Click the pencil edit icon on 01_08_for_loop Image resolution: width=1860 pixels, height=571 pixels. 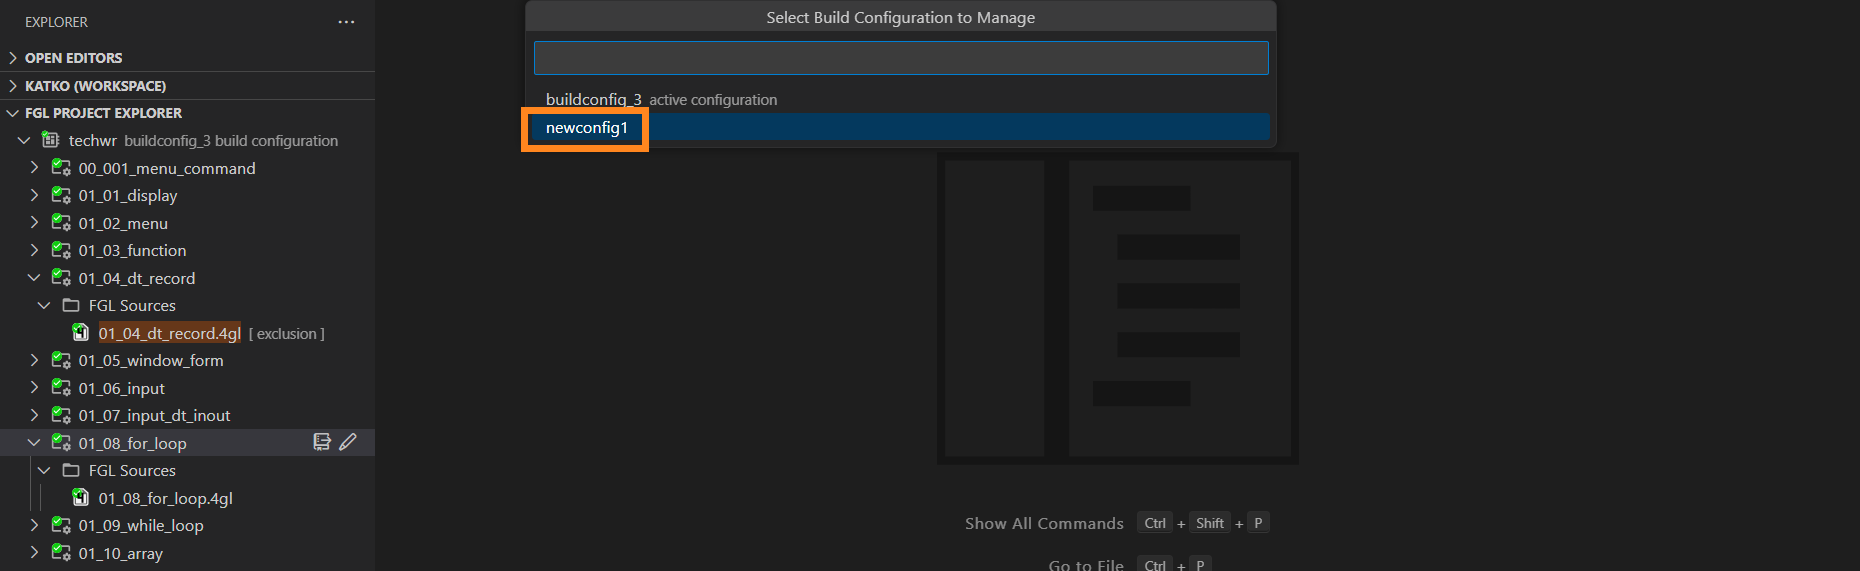[348, 442]
